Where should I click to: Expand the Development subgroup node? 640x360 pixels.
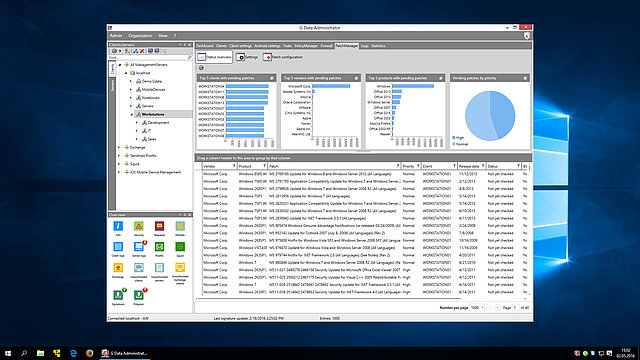coord(137,122)
